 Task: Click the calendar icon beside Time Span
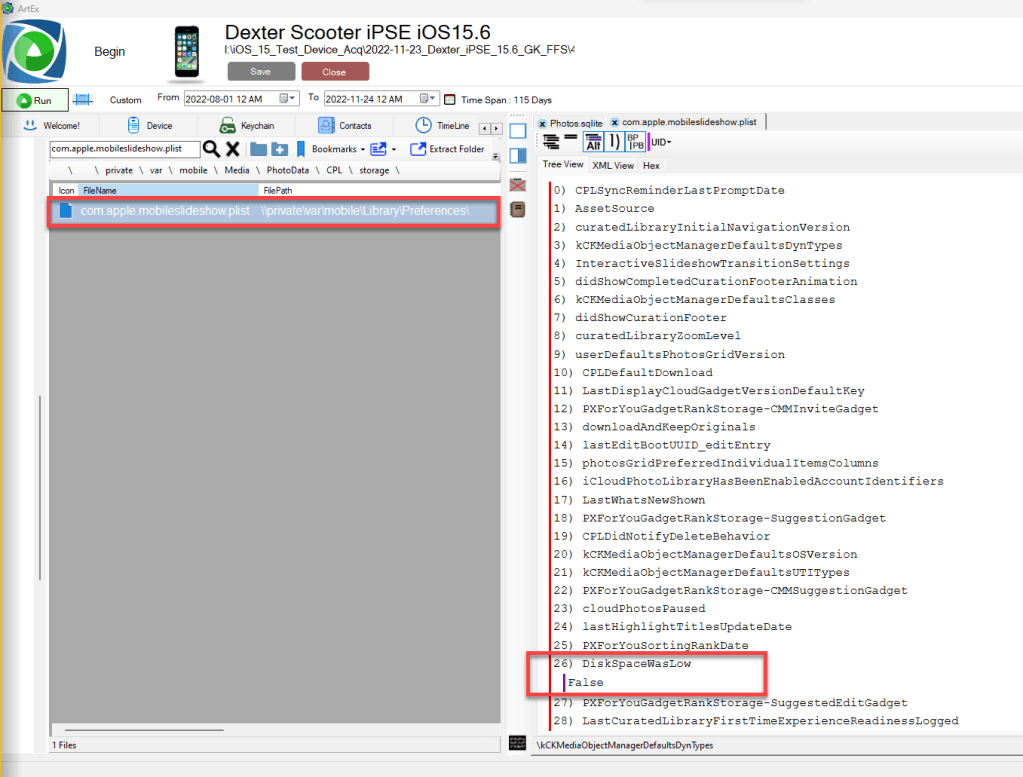[450, 99]
